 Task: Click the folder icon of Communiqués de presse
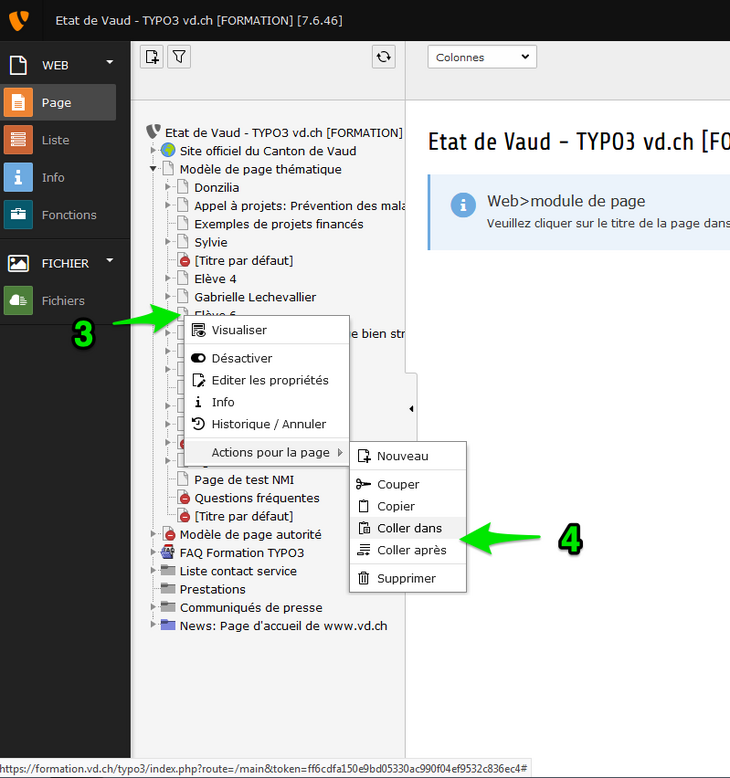pos(168,607)
